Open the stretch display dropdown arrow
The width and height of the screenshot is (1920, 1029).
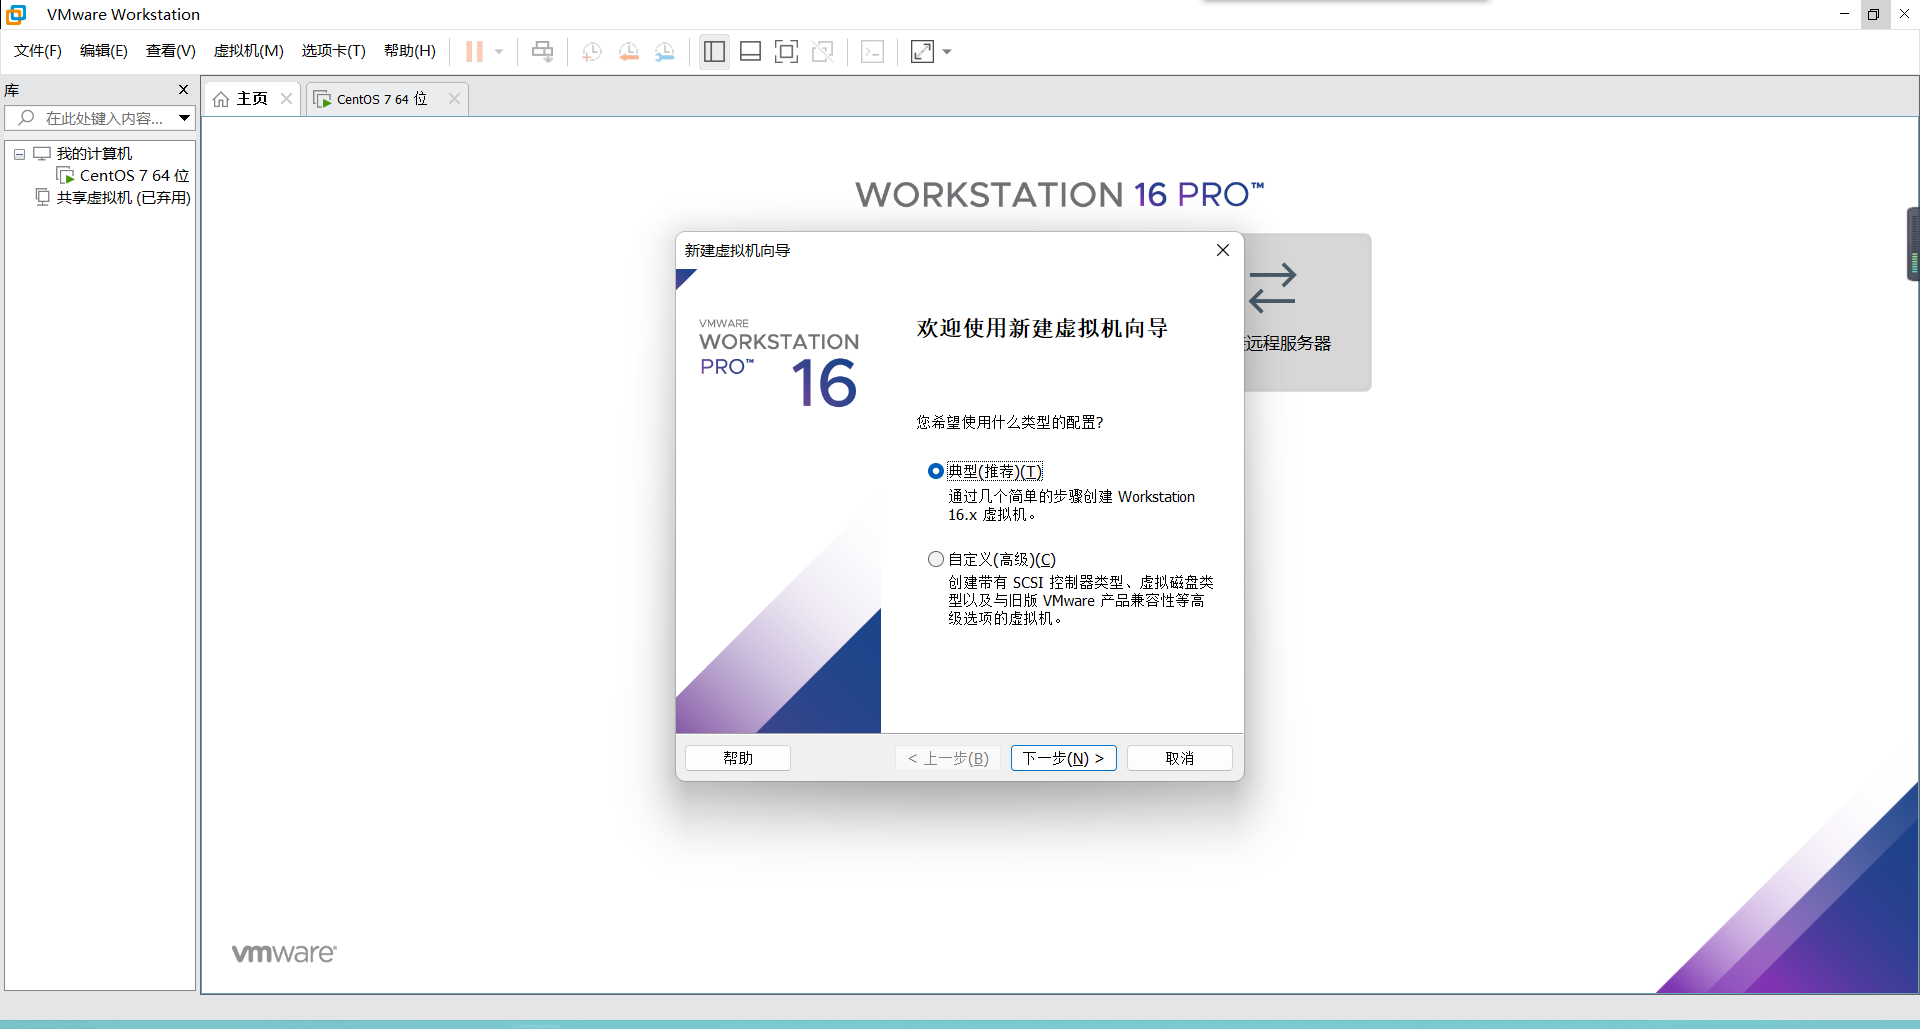[947, 52]
